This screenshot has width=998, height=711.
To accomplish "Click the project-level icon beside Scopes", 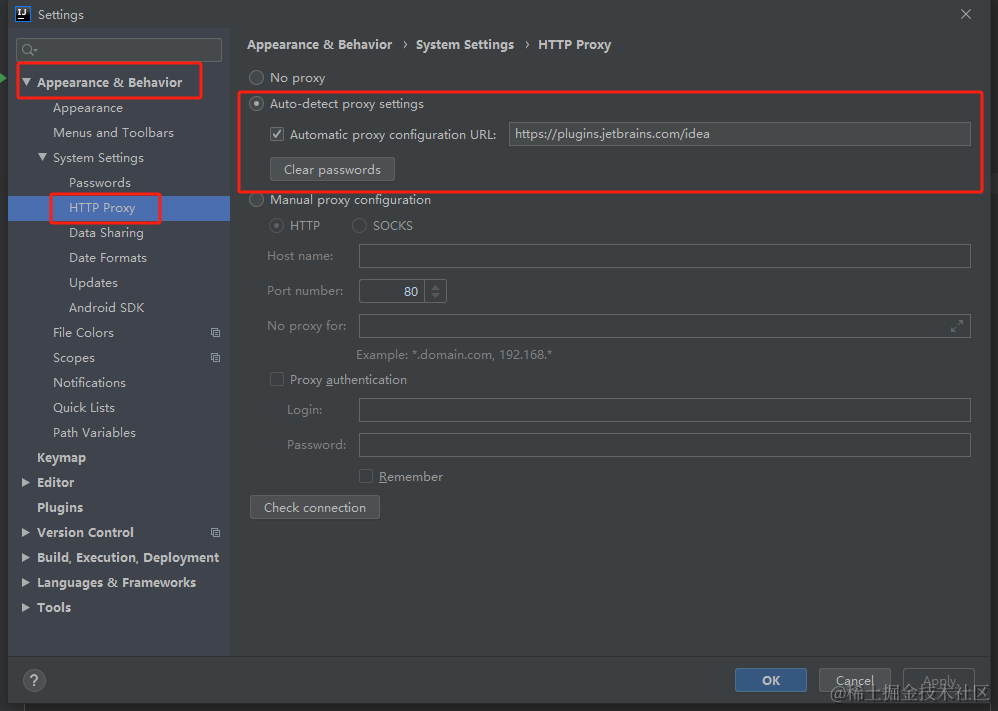I will pos(216,358).
